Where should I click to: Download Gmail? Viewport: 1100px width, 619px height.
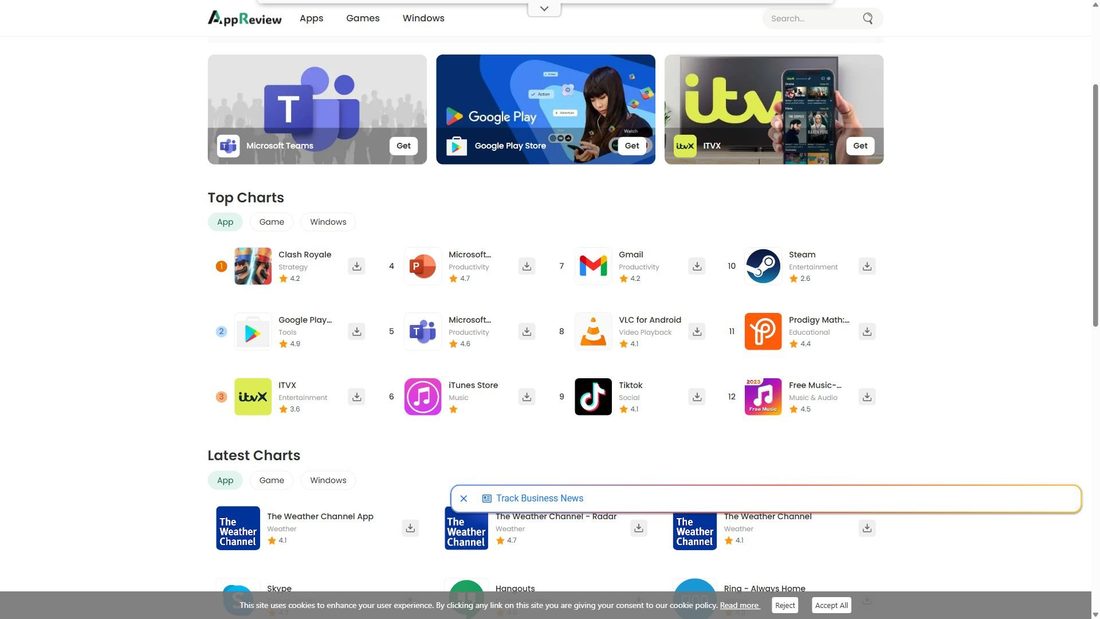(x=697, y=266)
